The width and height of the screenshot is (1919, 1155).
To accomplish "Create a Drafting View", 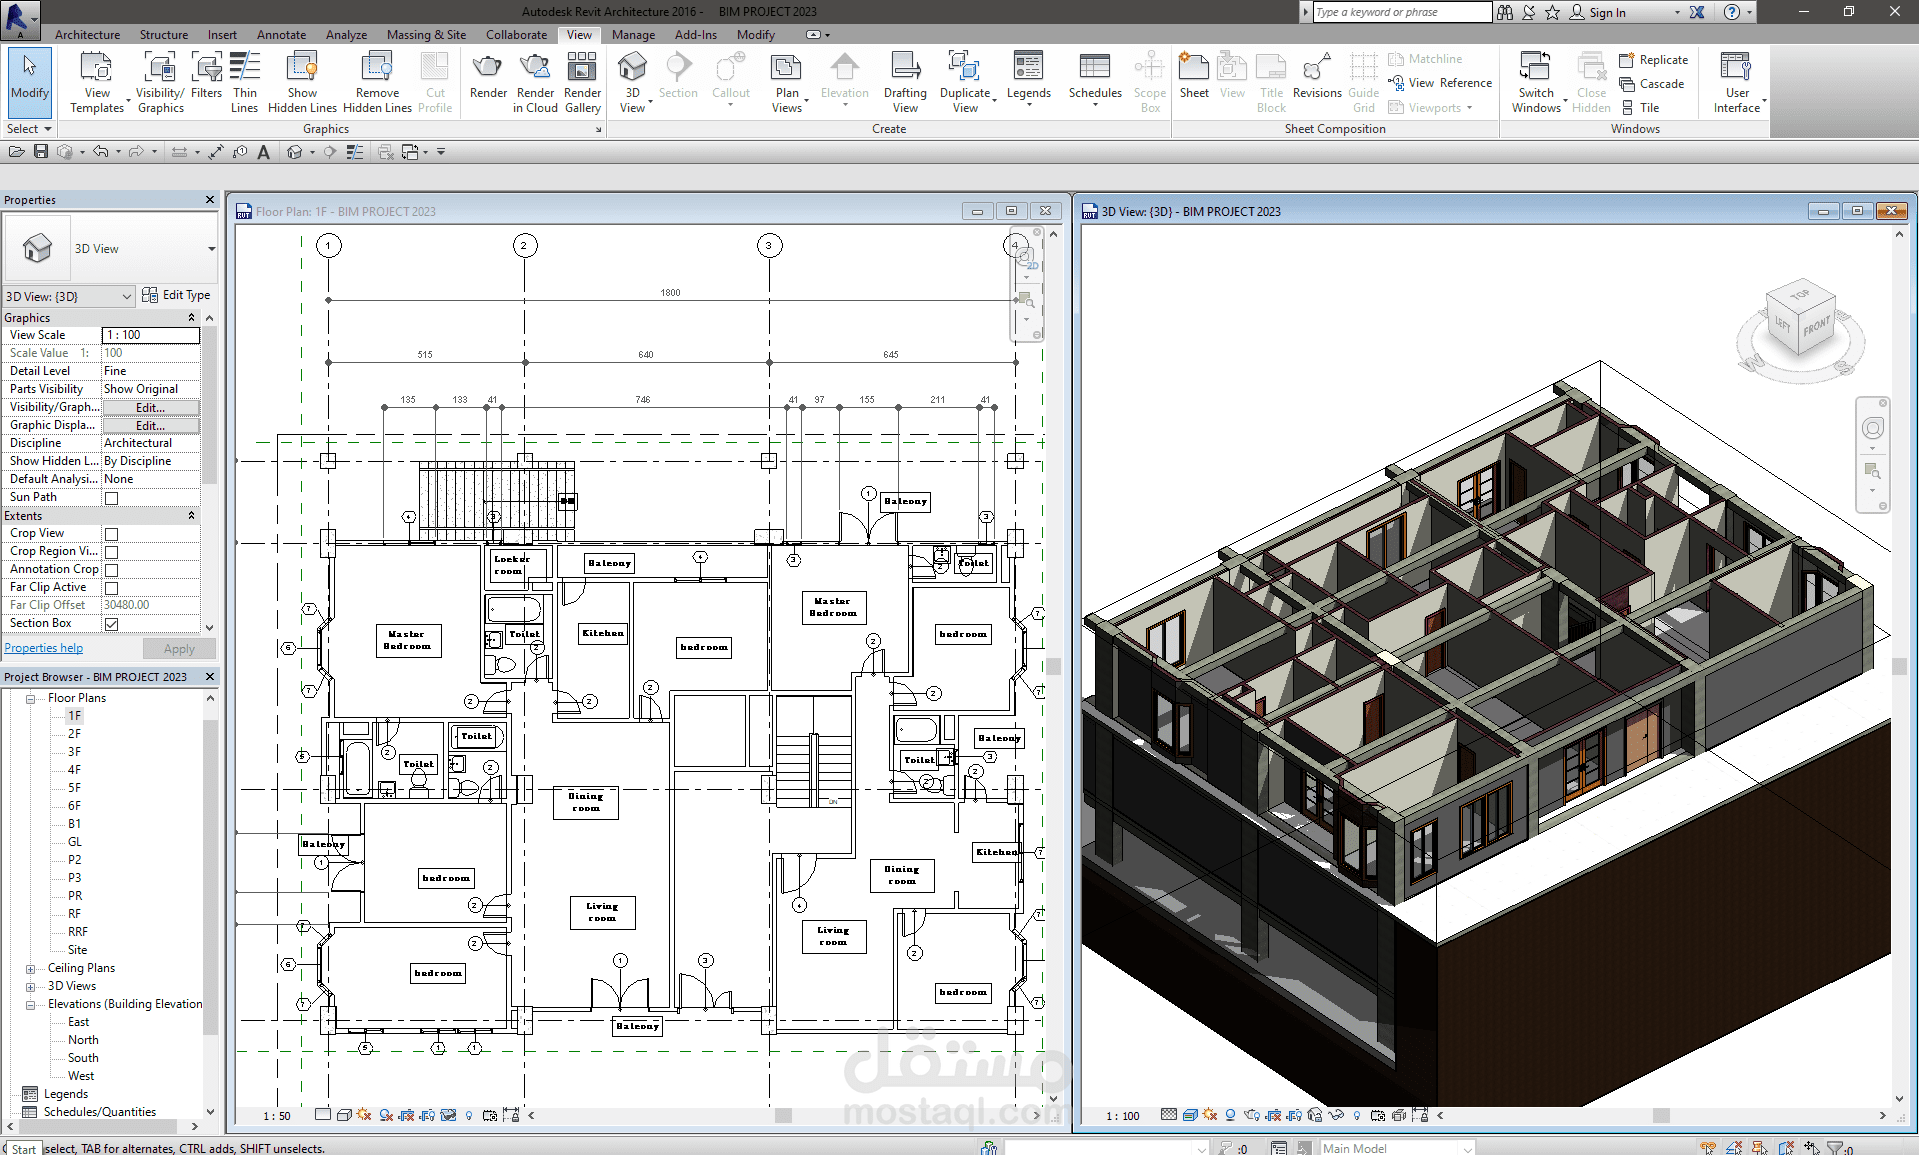I will click(x=905, y=82).
